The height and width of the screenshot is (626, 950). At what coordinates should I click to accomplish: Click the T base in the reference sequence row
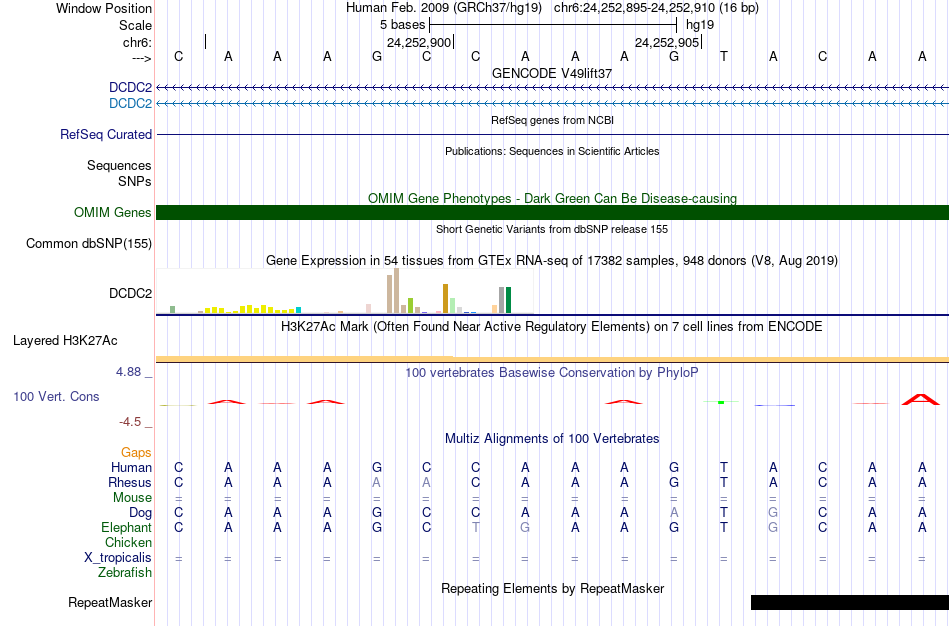(x=723, y=56)
